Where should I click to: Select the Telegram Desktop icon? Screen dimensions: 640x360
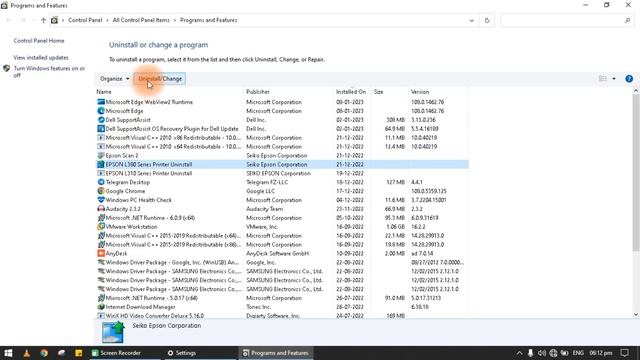(x=101, y=182)
